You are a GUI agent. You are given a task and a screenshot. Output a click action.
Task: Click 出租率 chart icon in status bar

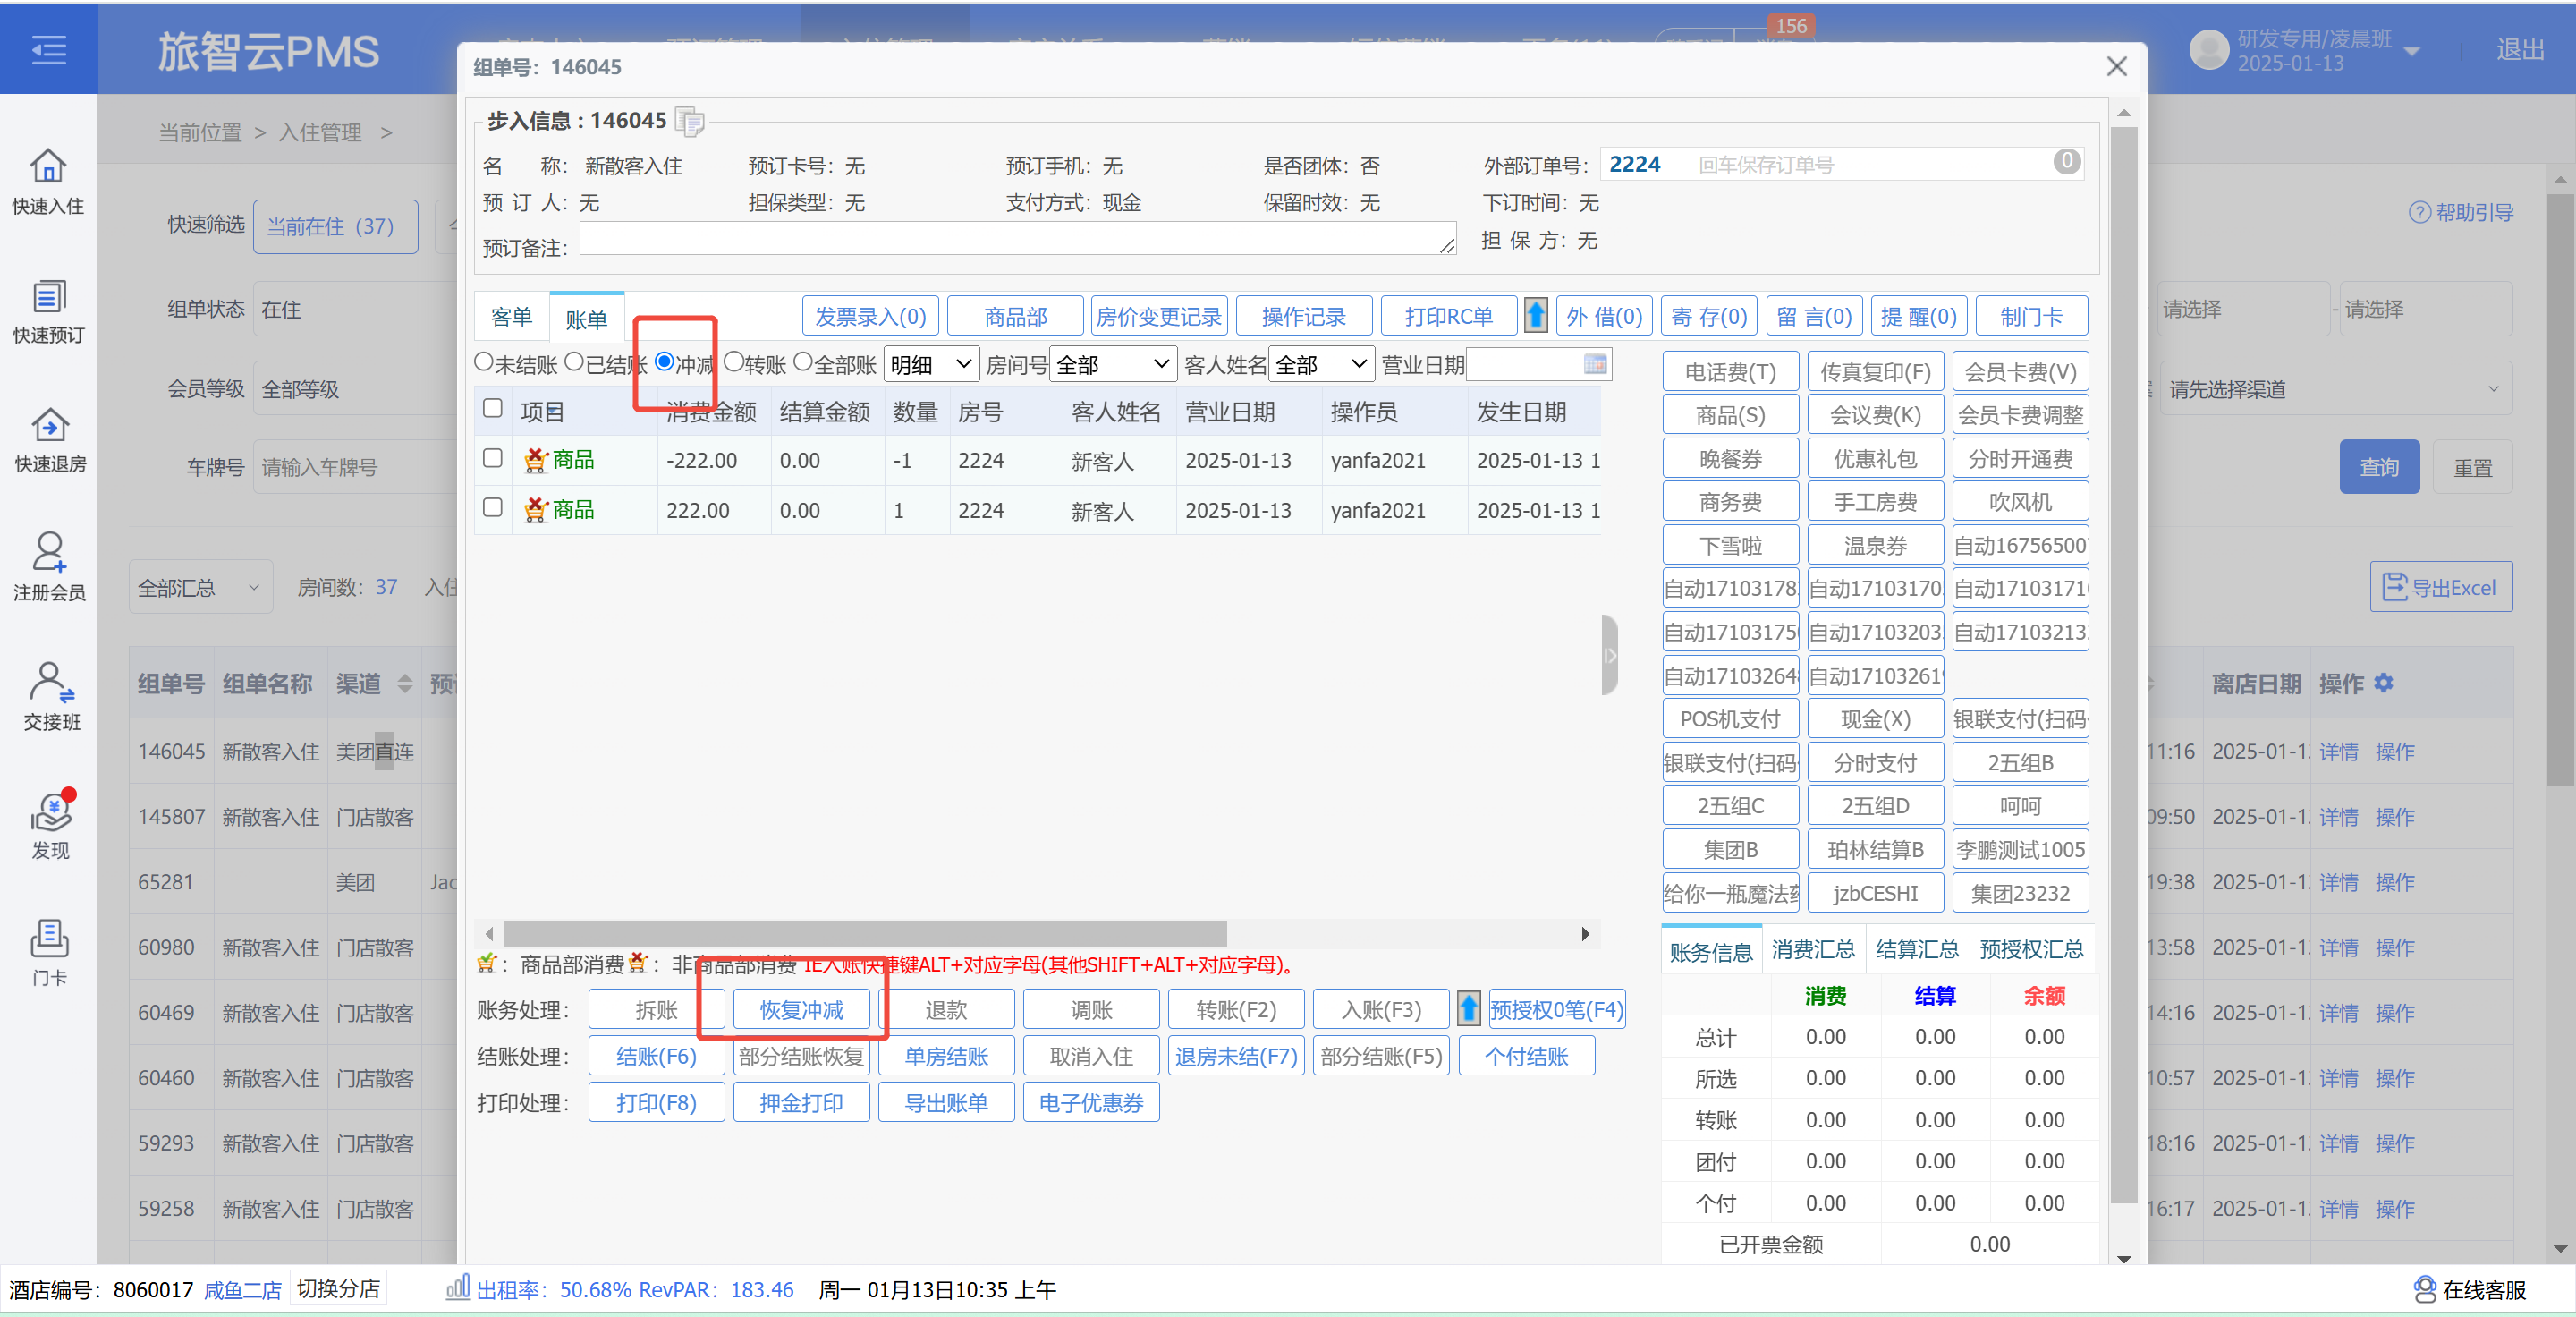pos(457,1288)
